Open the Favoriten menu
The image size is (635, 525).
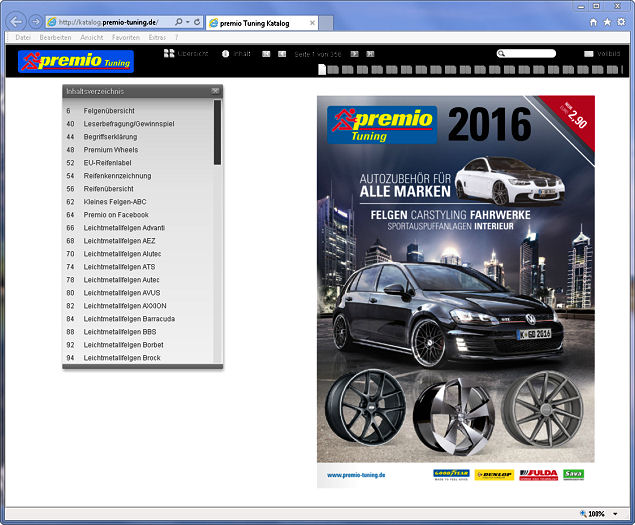click(126, 37)
